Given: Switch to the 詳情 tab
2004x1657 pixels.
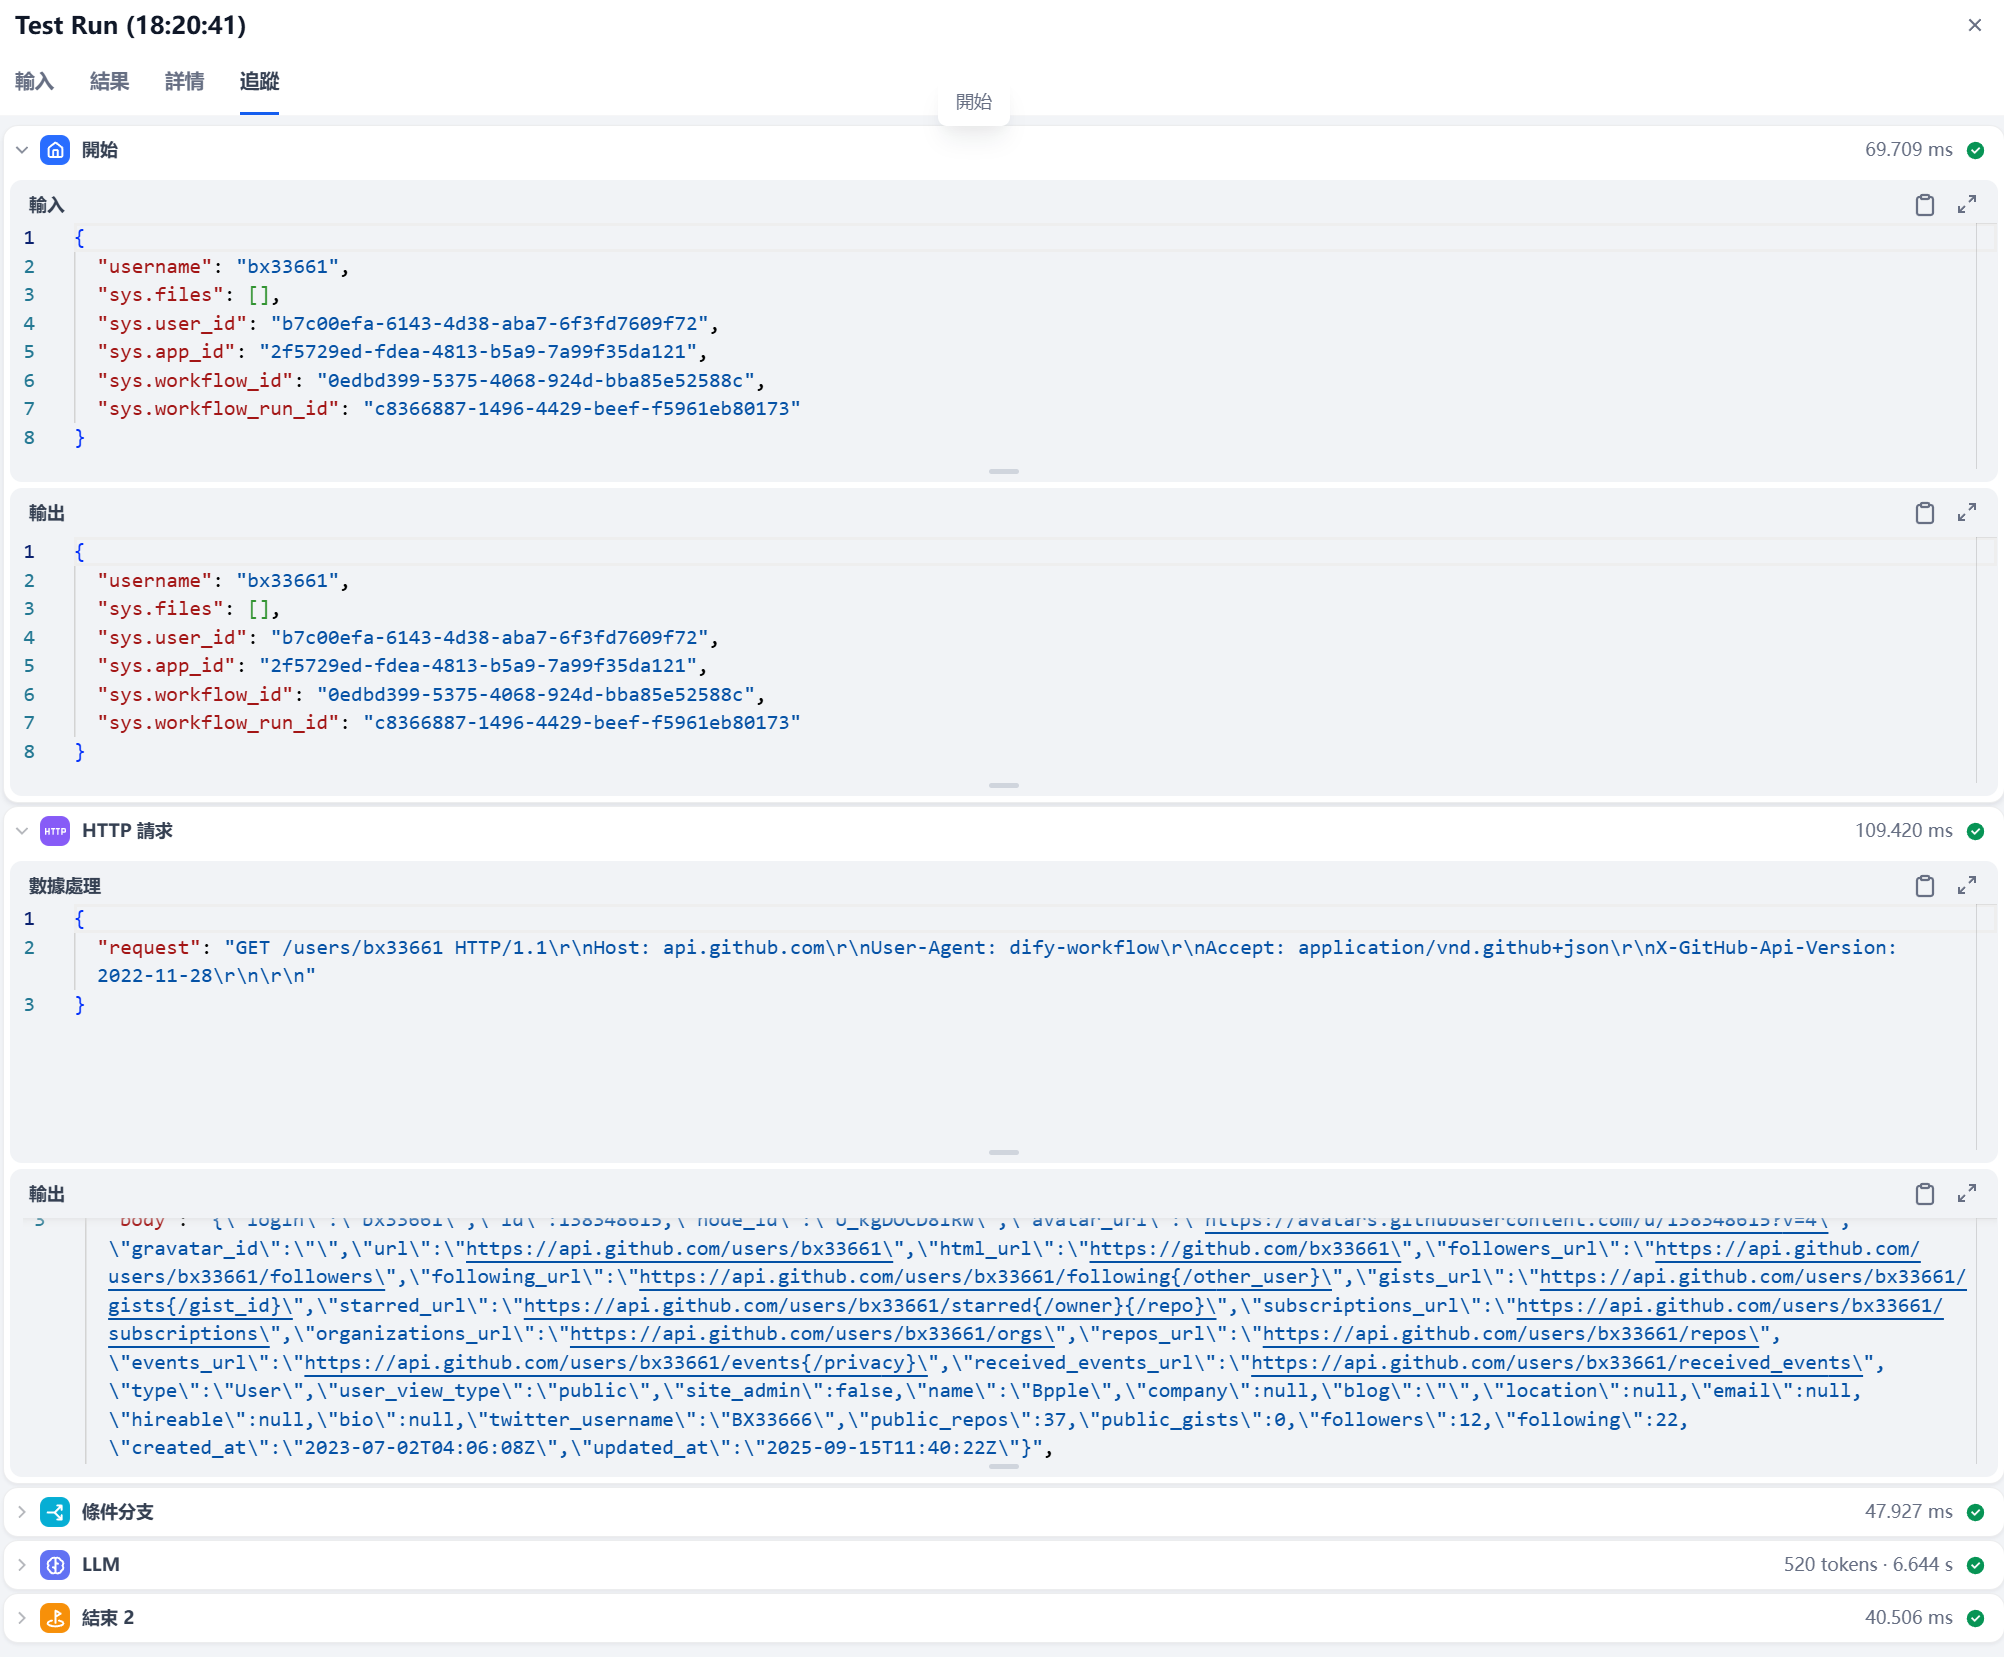Looking at the screenshot, I should click(184, 81).
